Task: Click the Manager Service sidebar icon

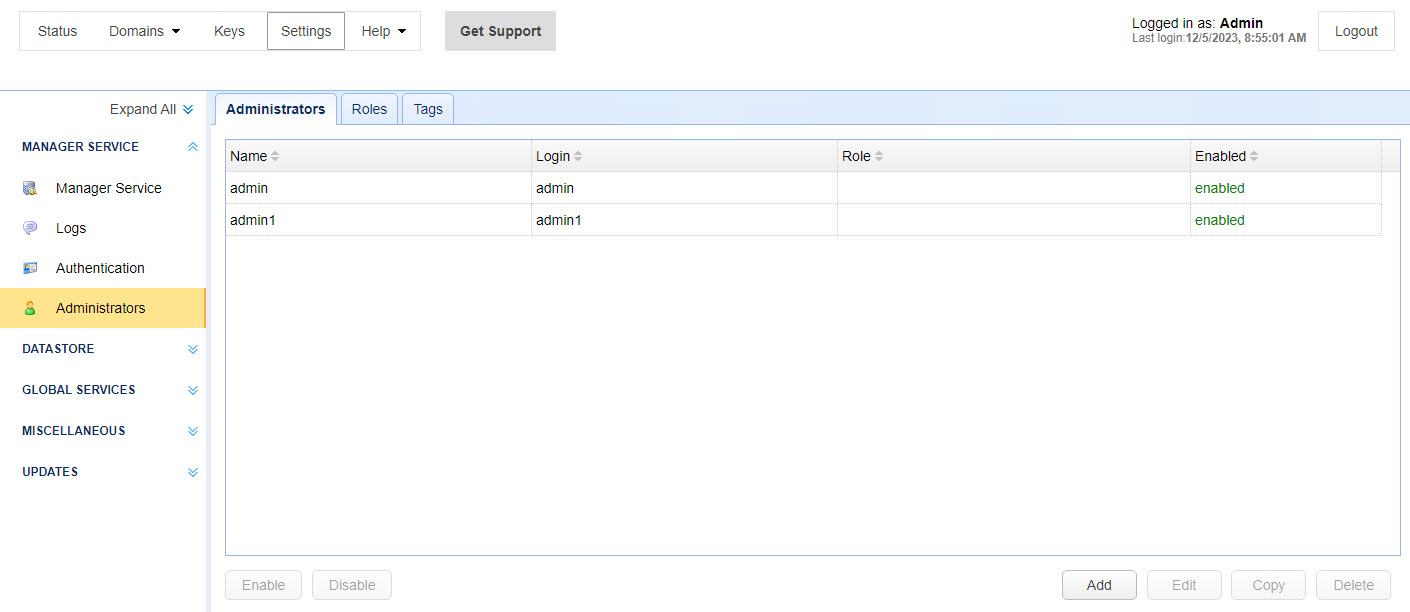Action: (x=30, y=188)
